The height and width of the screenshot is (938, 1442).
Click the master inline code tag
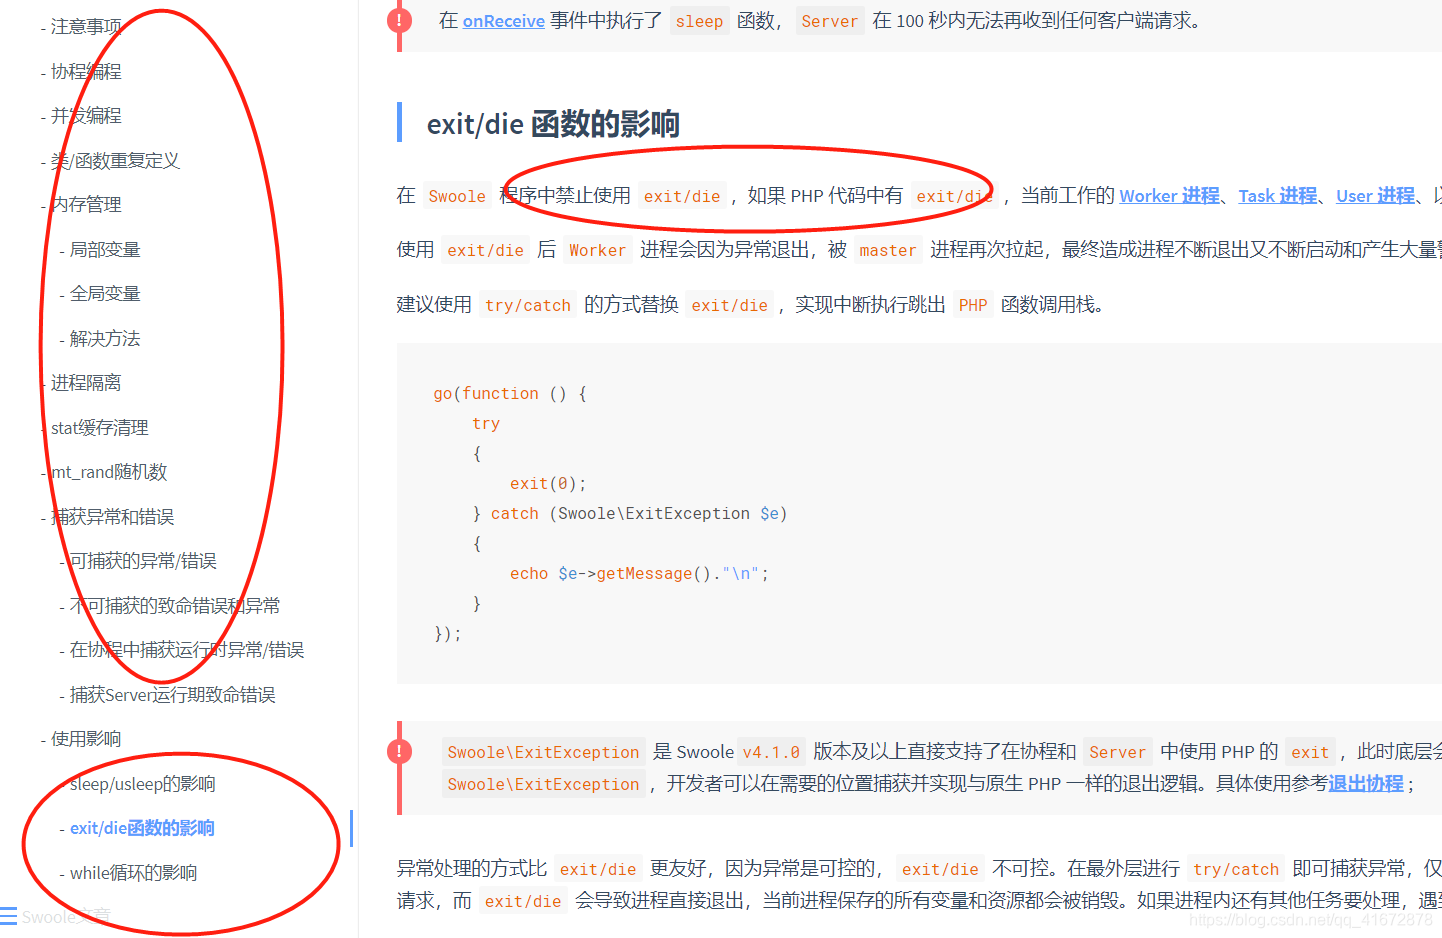pyautogui.click(x=888, y=250)
